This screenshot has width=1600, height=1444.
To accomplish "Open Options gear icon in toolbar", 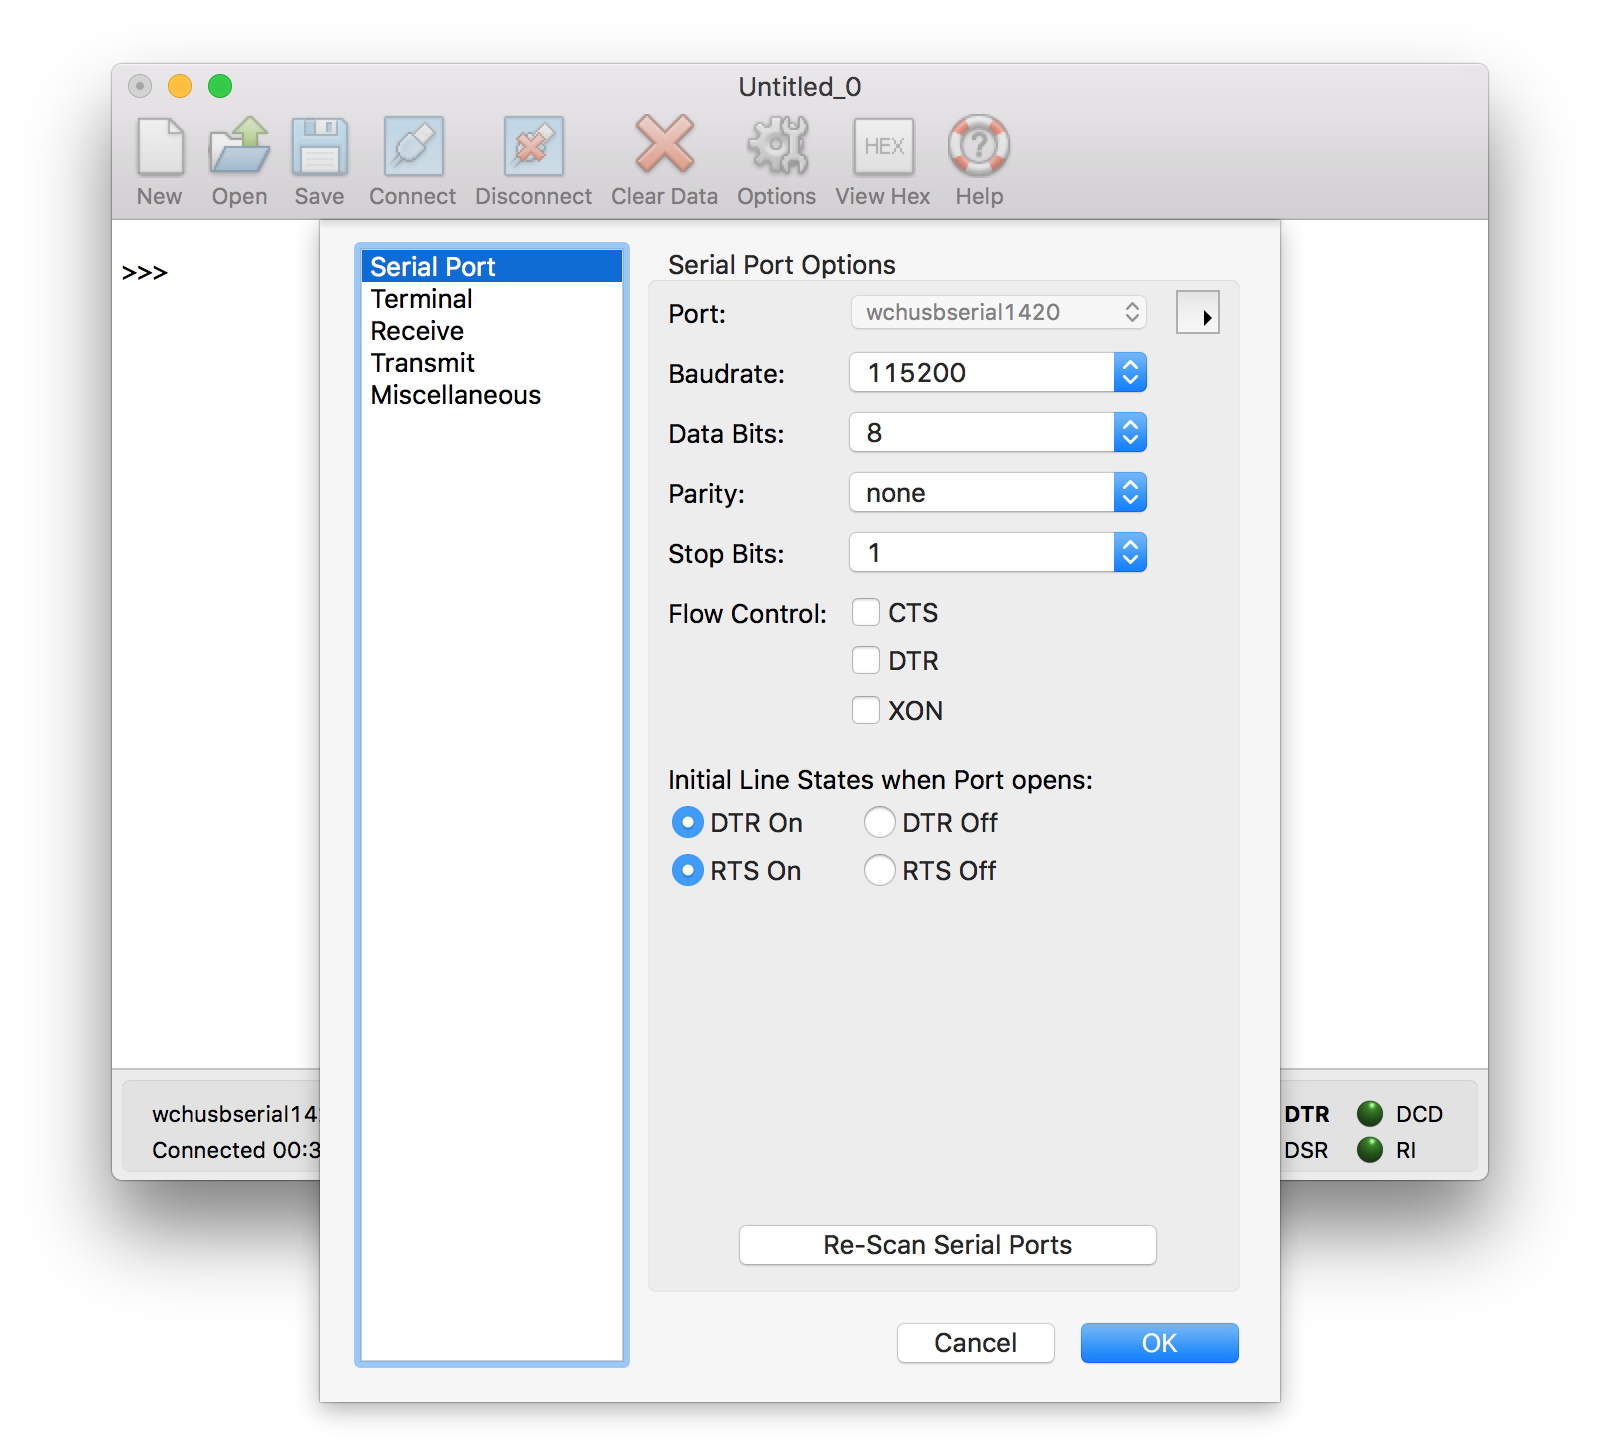I will tap(777, 146).
